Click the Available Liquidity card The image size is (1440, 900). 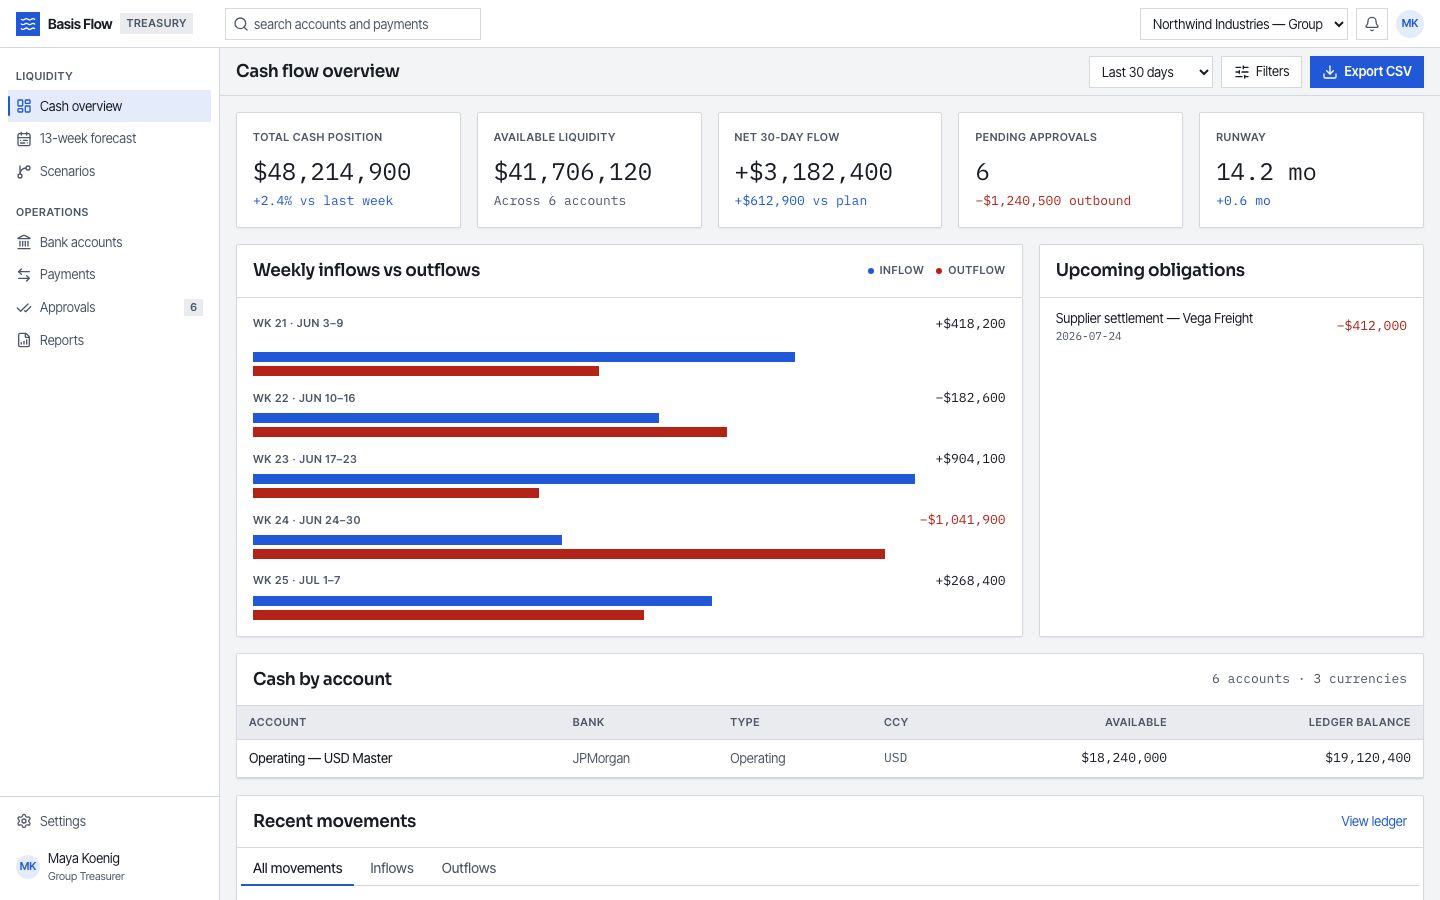(x=589, y=170)
